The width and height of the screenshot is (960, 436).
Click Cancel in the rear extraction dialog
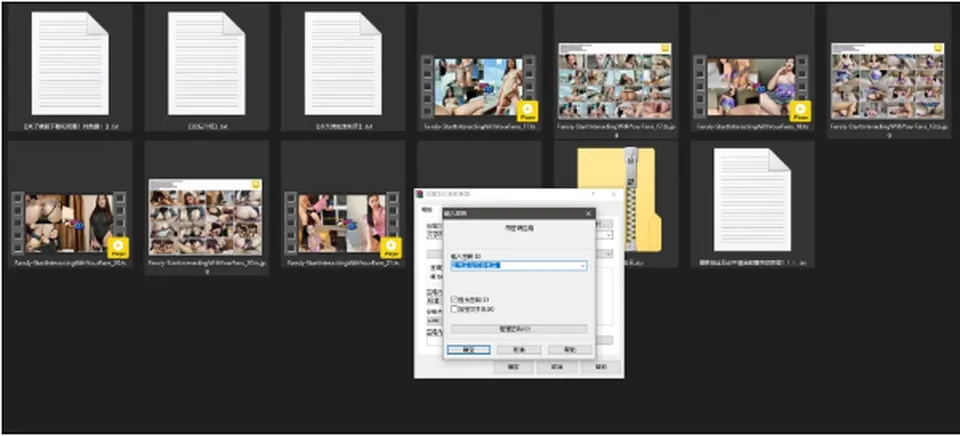tap(557, 367)
